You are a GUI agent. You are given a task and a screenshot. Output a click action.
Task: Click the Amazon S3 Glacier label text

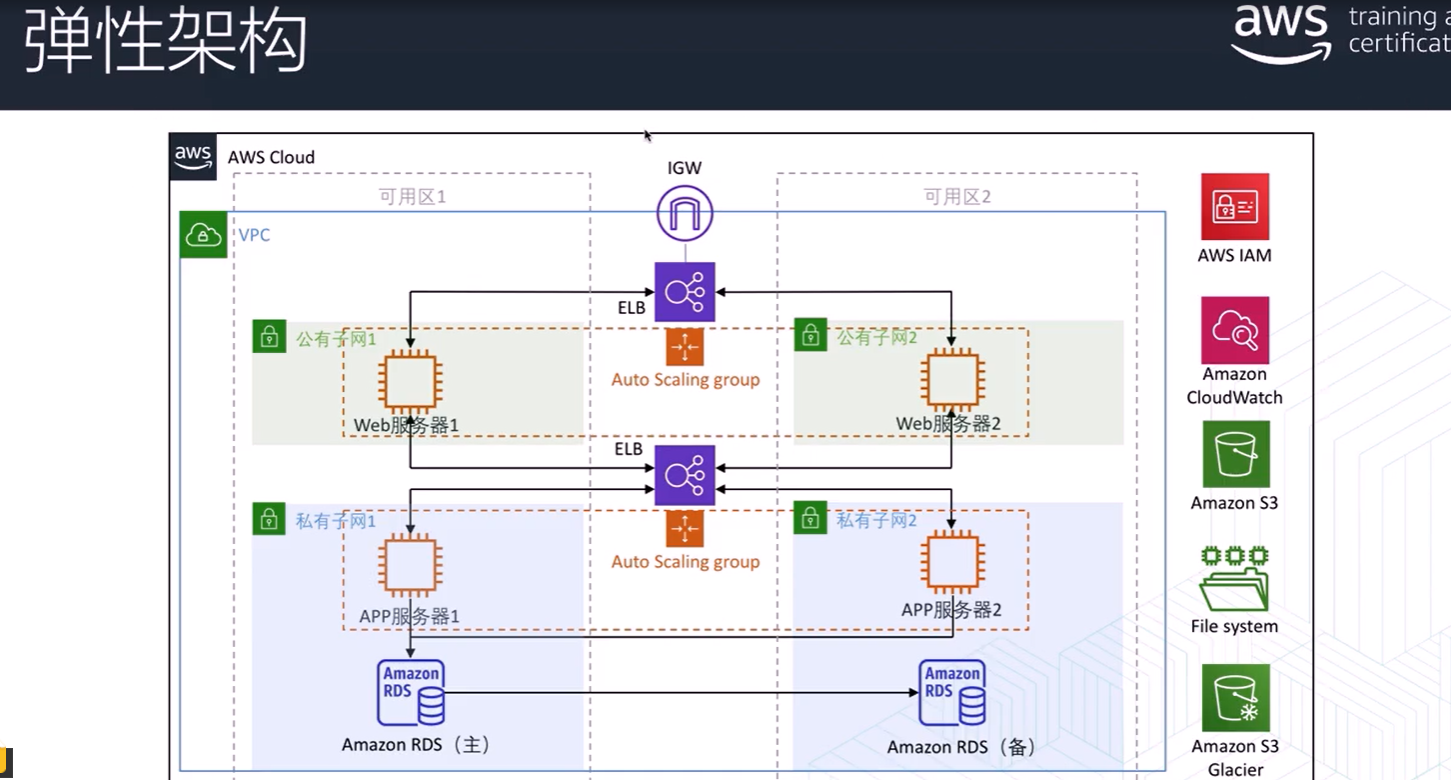point(1235,758)
